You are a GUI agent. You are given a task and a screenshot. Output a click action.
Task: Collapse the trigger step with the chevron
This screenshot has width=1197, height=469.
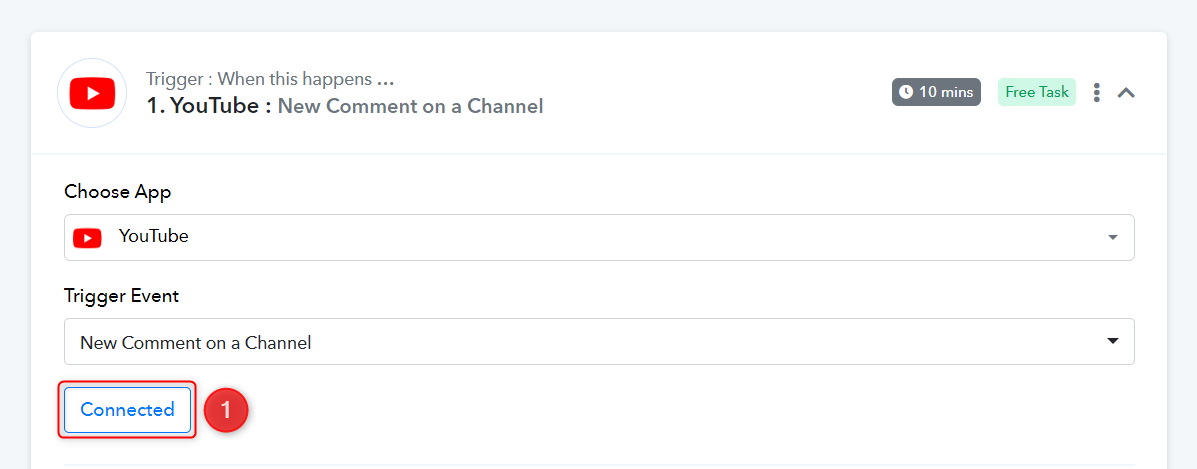tap(1126, 93)
